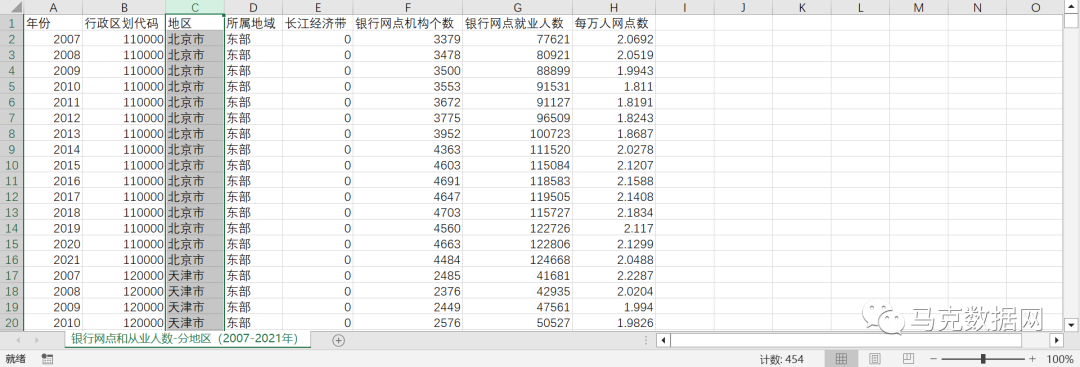Click the 银行网点机构个数 header cell
1080x367 pixels.
pos(408,23)
